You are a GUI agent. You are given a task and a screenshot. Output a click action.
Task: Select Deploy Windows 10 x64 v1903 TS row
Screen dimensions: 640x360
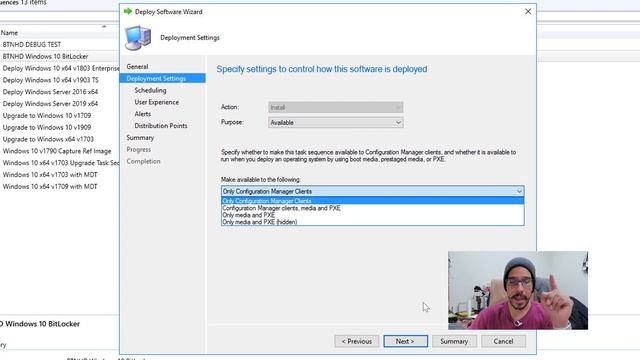click(50, 80)
